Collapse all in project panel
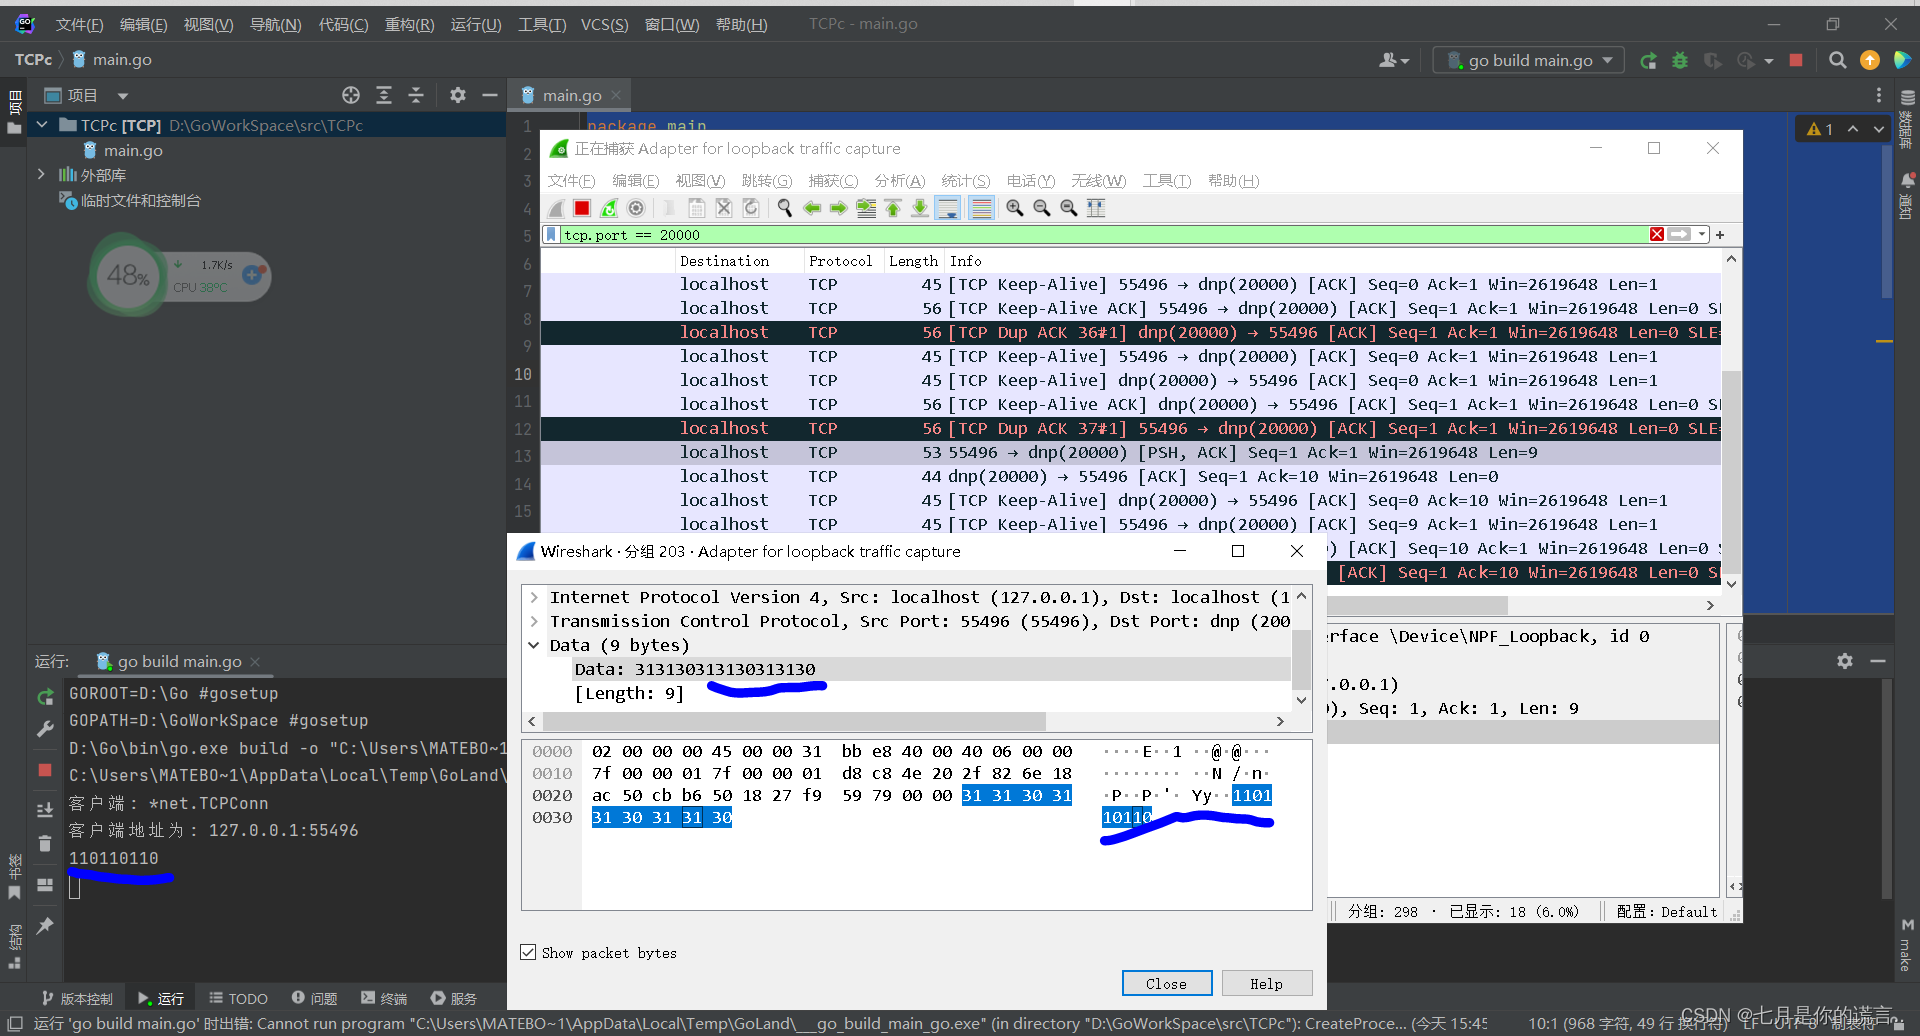This screenshot has width=1920, height=1036. [416, 95]
